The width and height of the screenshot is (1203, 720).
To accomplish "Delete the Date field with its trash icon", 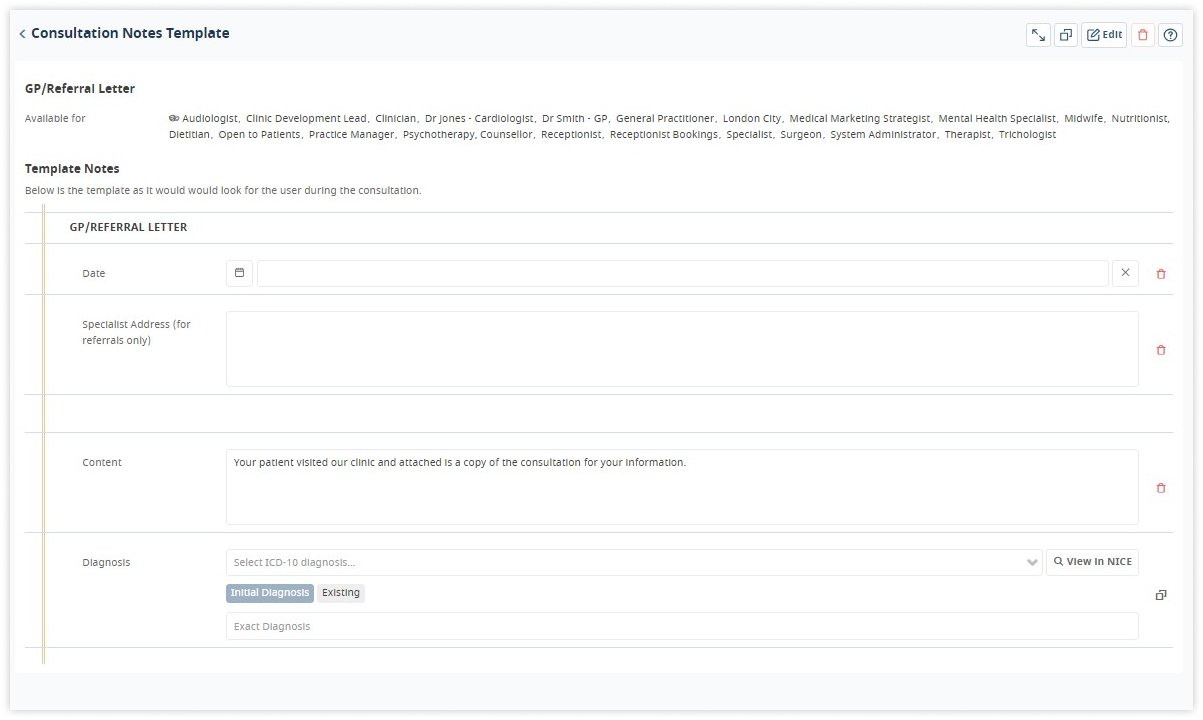I will (1160, 273).
